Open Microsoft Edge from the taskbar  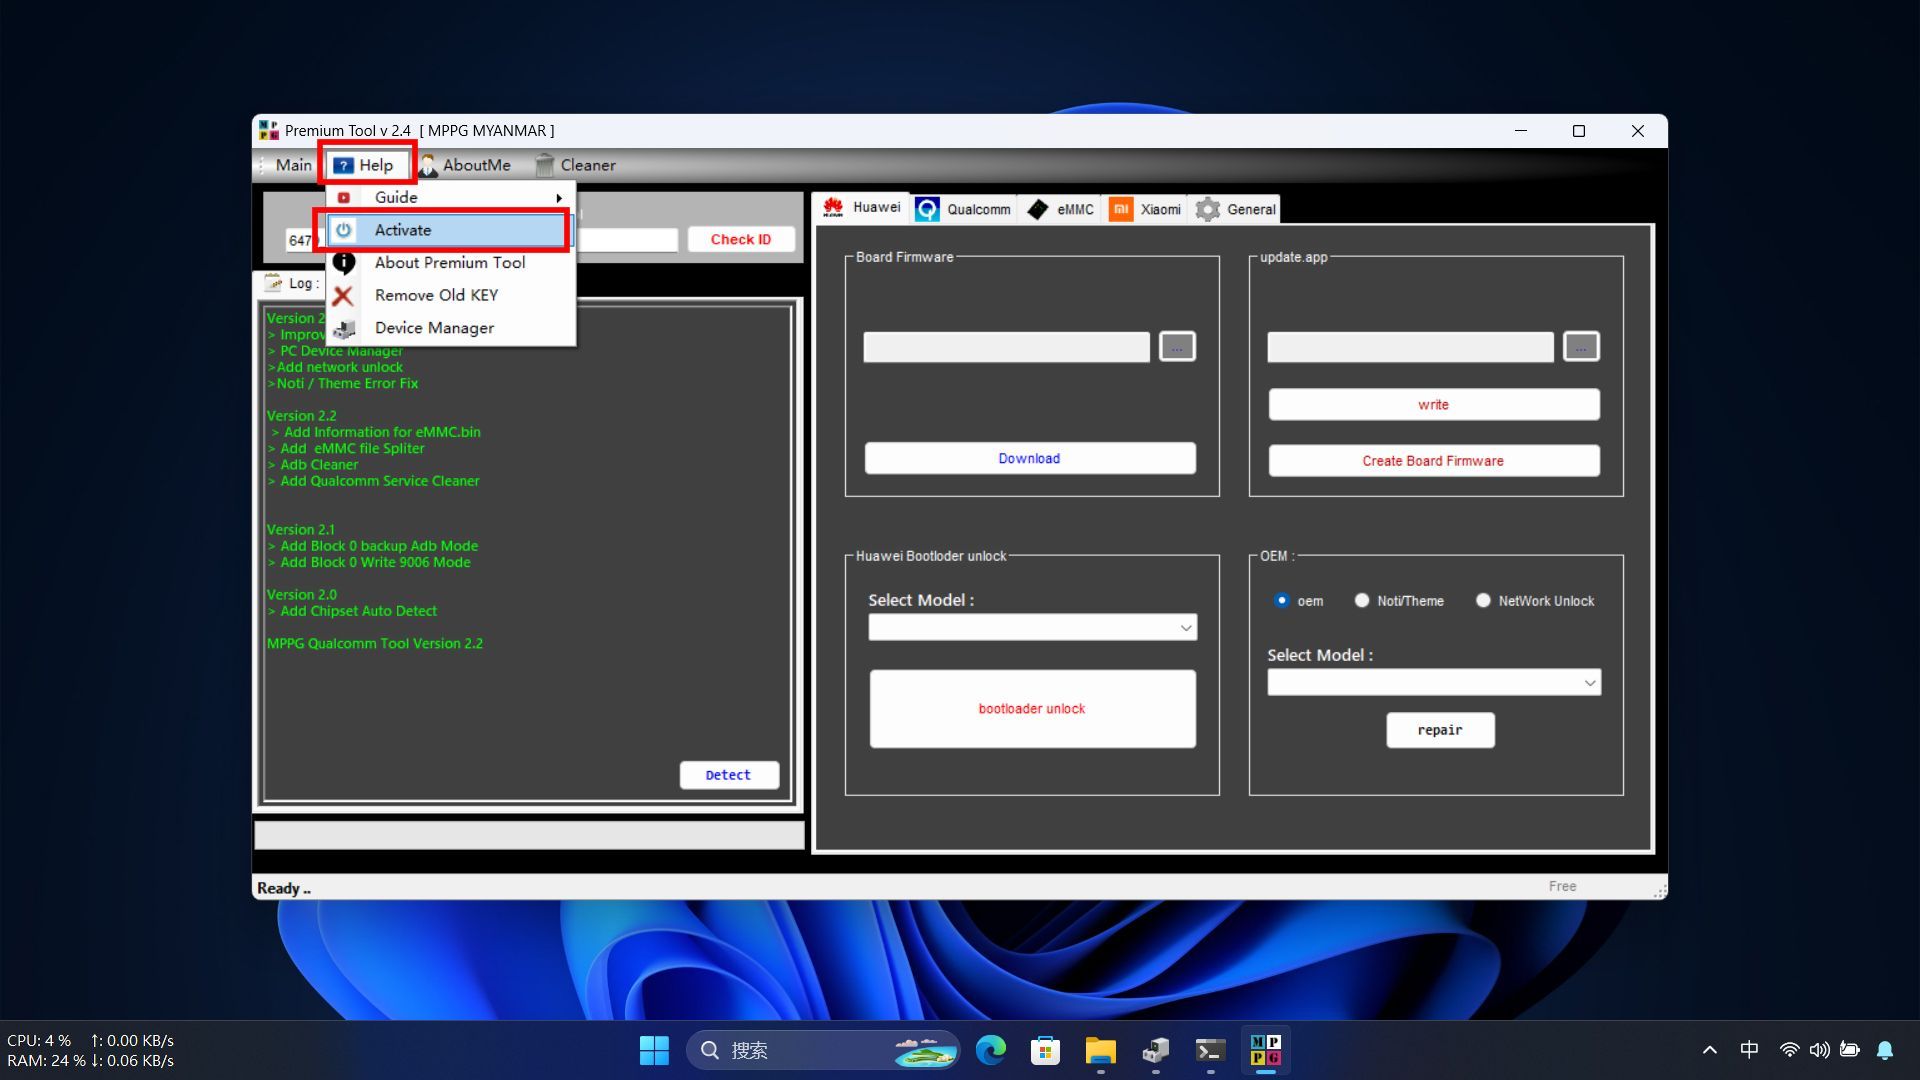coord(990,1050)
